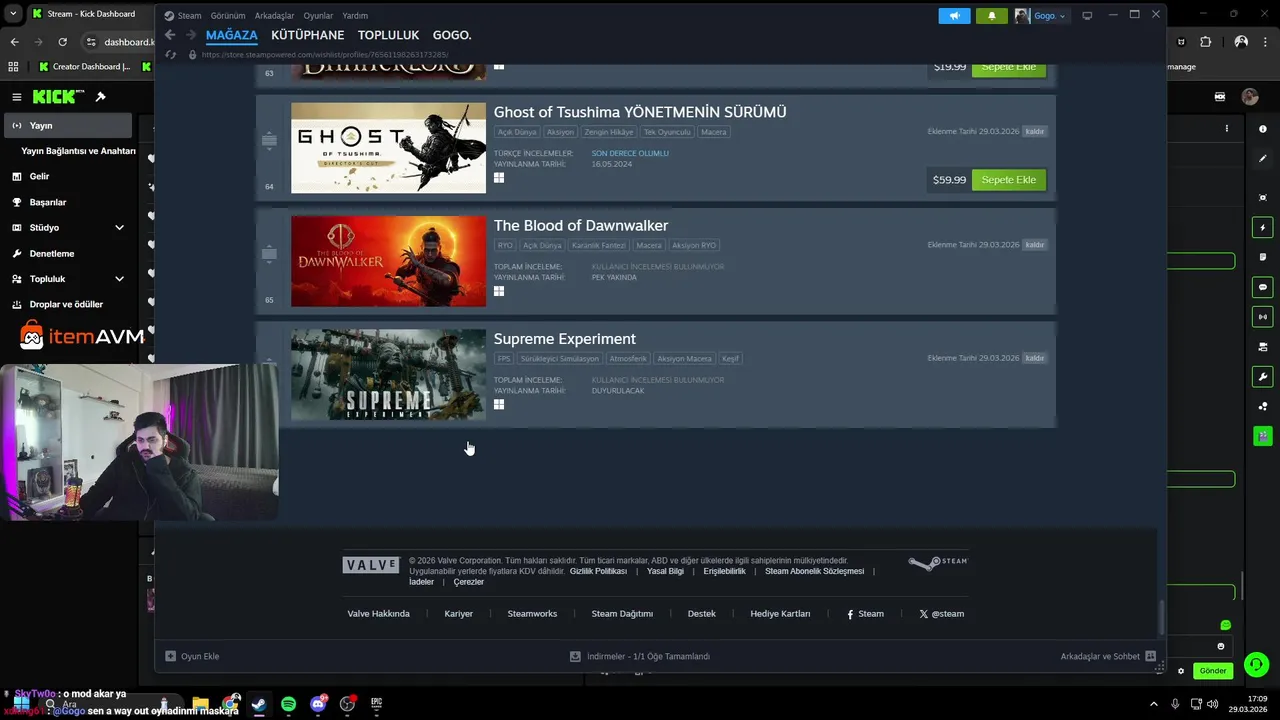Reload the Steam store page
This screenshot has height=720, width=1280.
pyautogui.click(x=171, y=54)
